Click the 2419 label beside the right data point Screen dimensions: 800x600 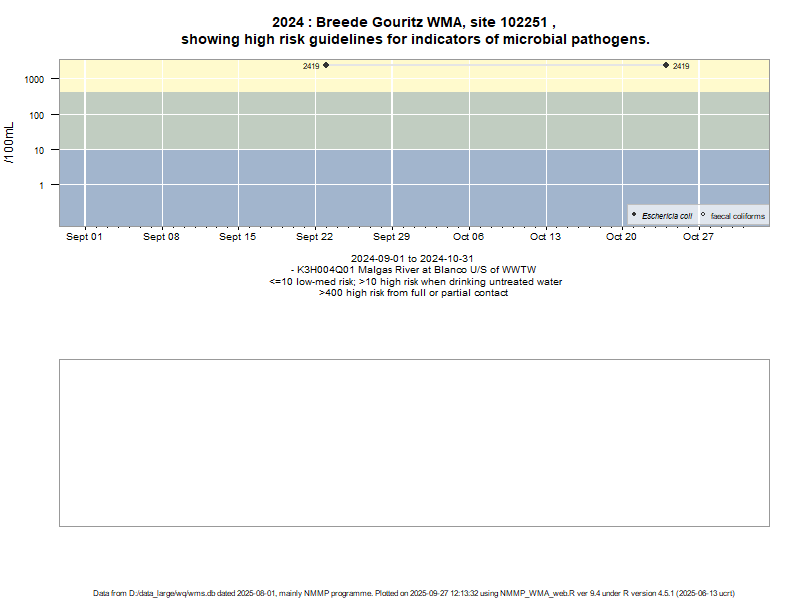pyautogui.click(x=681, y=66)
